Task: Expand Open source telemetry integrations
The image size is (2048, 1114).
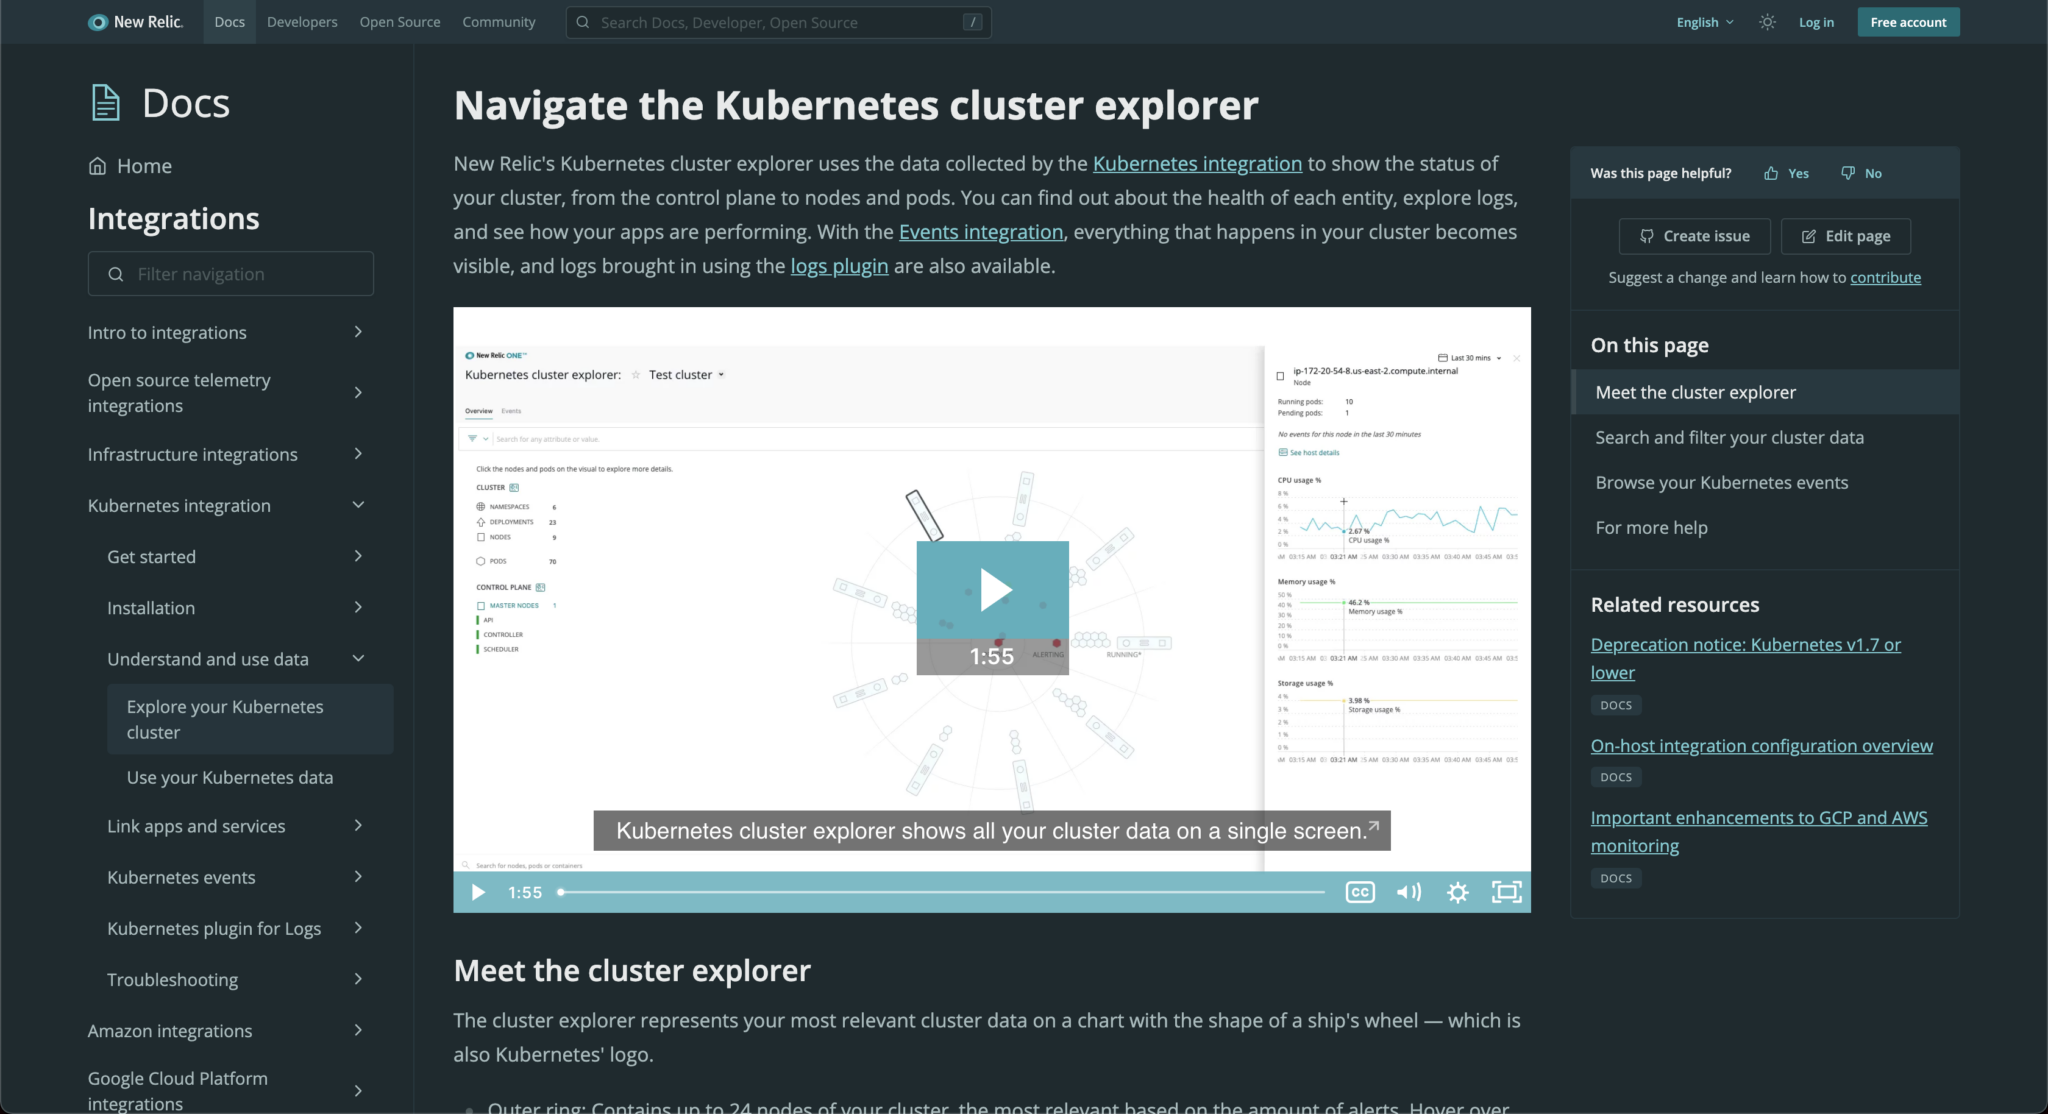Action: pos(358,393)
